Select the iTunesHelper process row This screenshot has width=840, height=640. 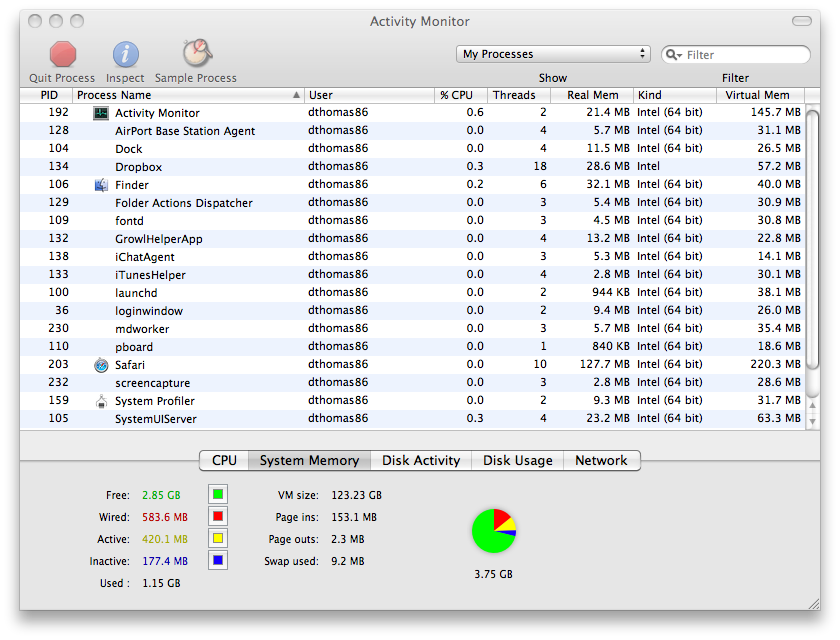pos(412,275)
